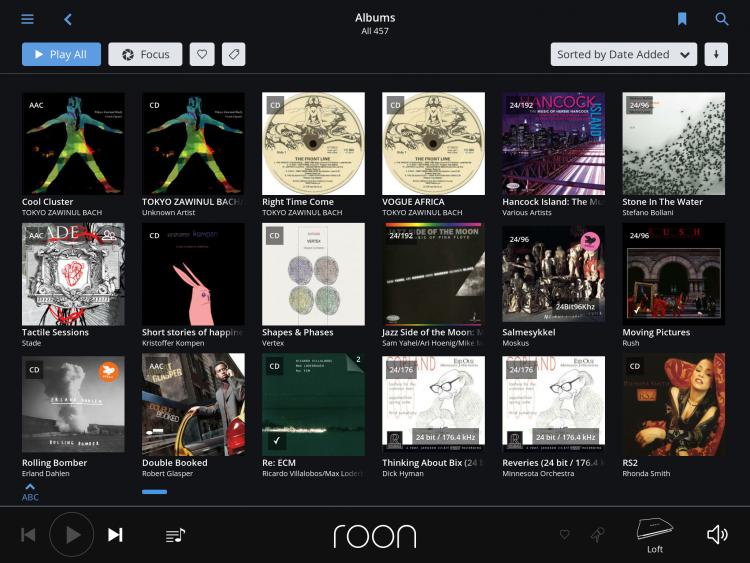Open the Shapes & Phases album cover
Image resolution: width=750 pixels, height=563 pixels.
click(x=313, y=274)
